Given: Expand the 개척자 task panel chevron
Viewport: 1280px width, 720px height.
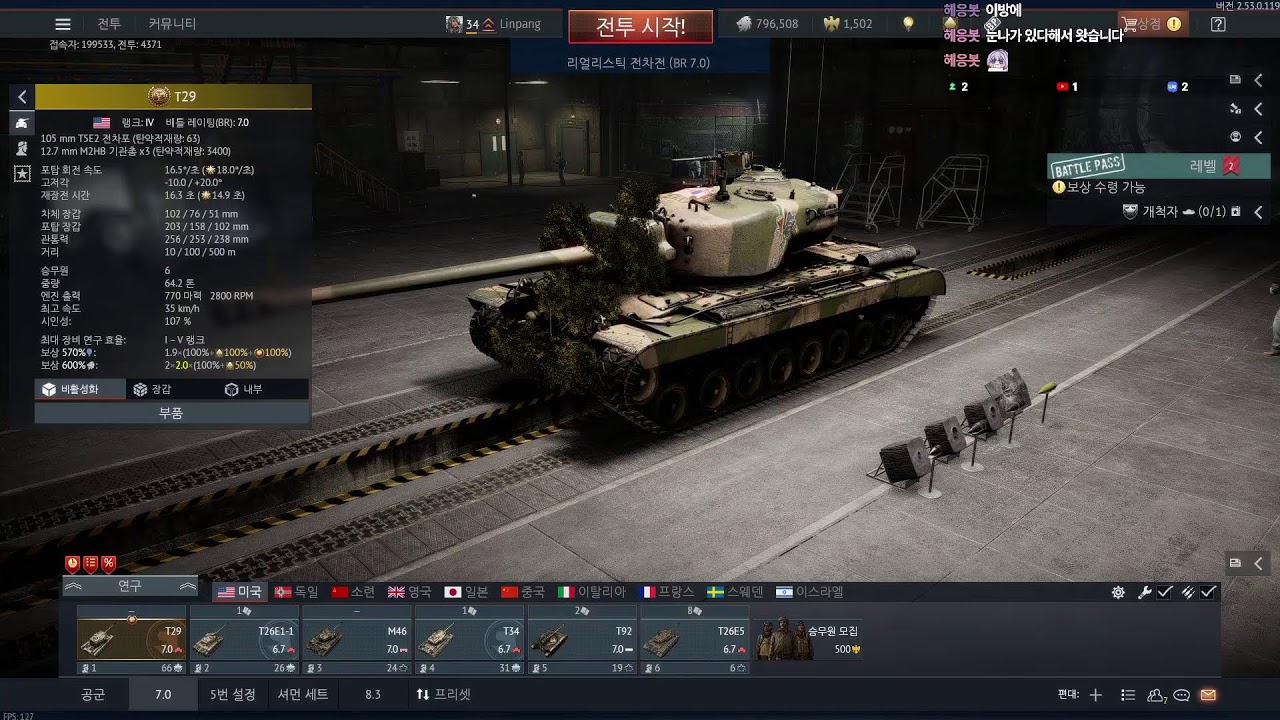Looking at the screenshot, I should 1258,212.
